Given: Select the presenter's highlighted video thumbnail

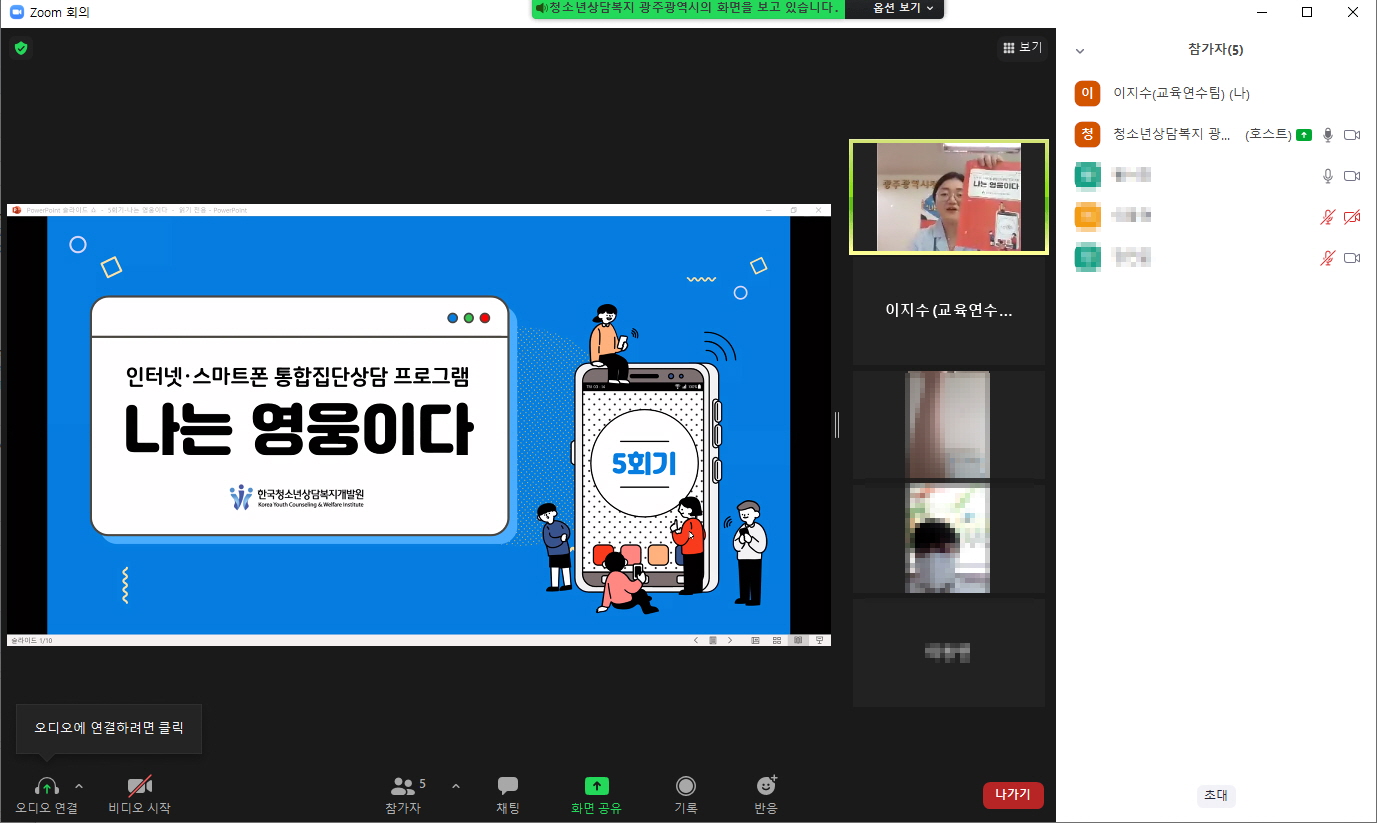Looking at the screenshot, I should (x=948, y=197).
